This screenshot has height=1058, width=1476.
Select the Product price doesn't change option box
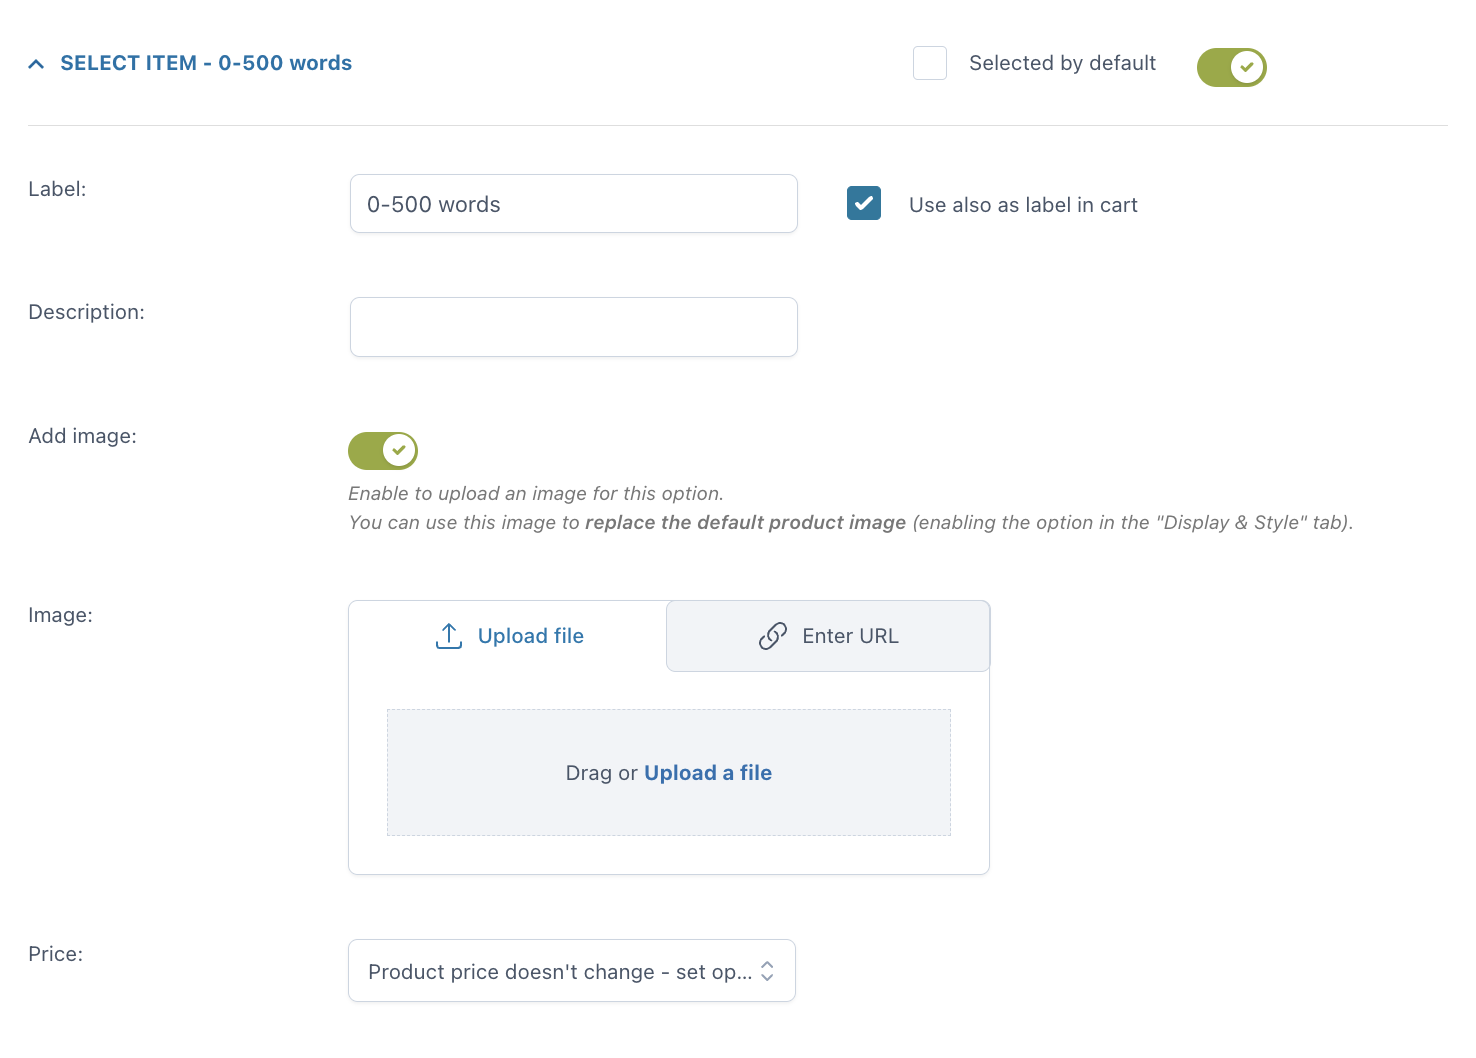coord(572,970)
